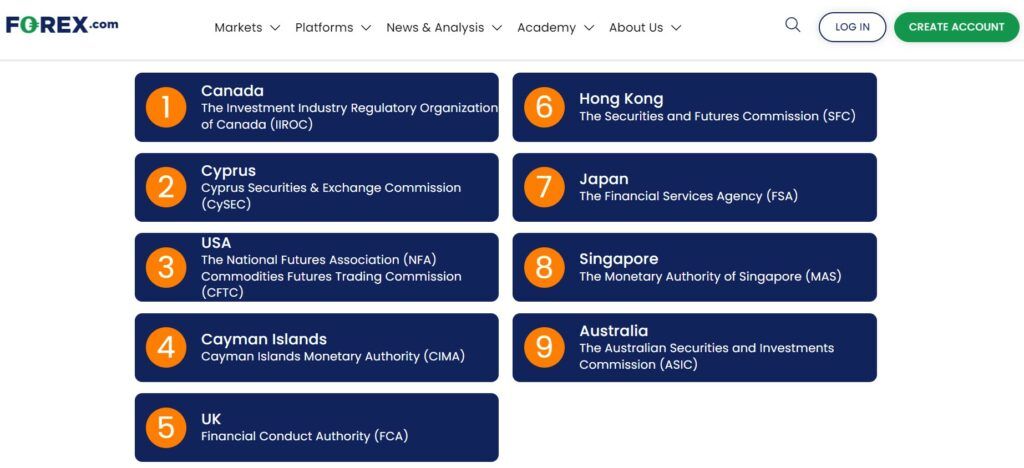1024x468 pixels.
Task: Click the orange number 9 circle for Australia
Action: 544,347
